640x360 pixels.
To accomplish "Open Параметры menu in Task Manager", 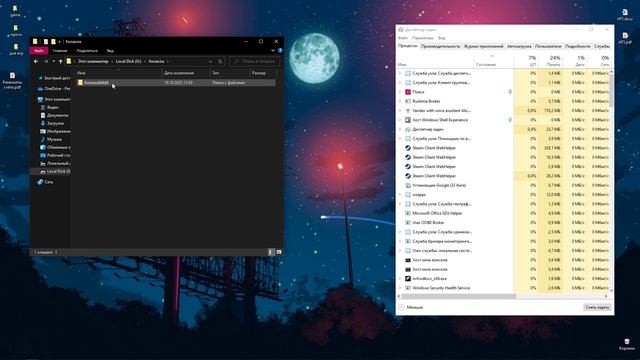I will [422, 38].
